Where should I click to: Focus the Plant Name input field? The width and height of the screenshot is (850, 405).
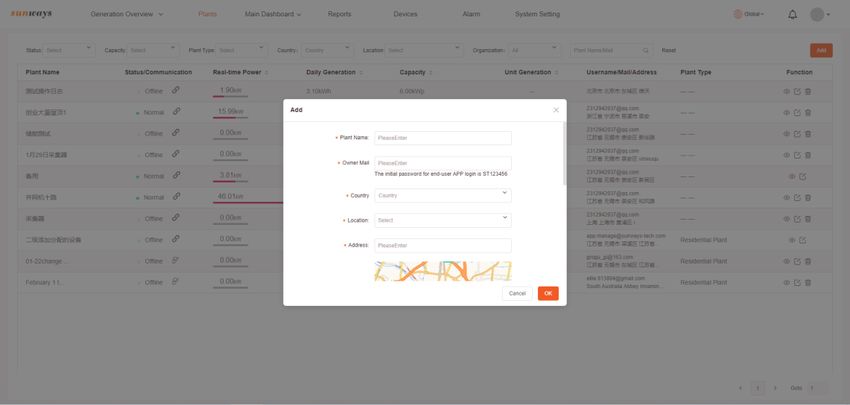pyautogui.click(x=443, y=138)
